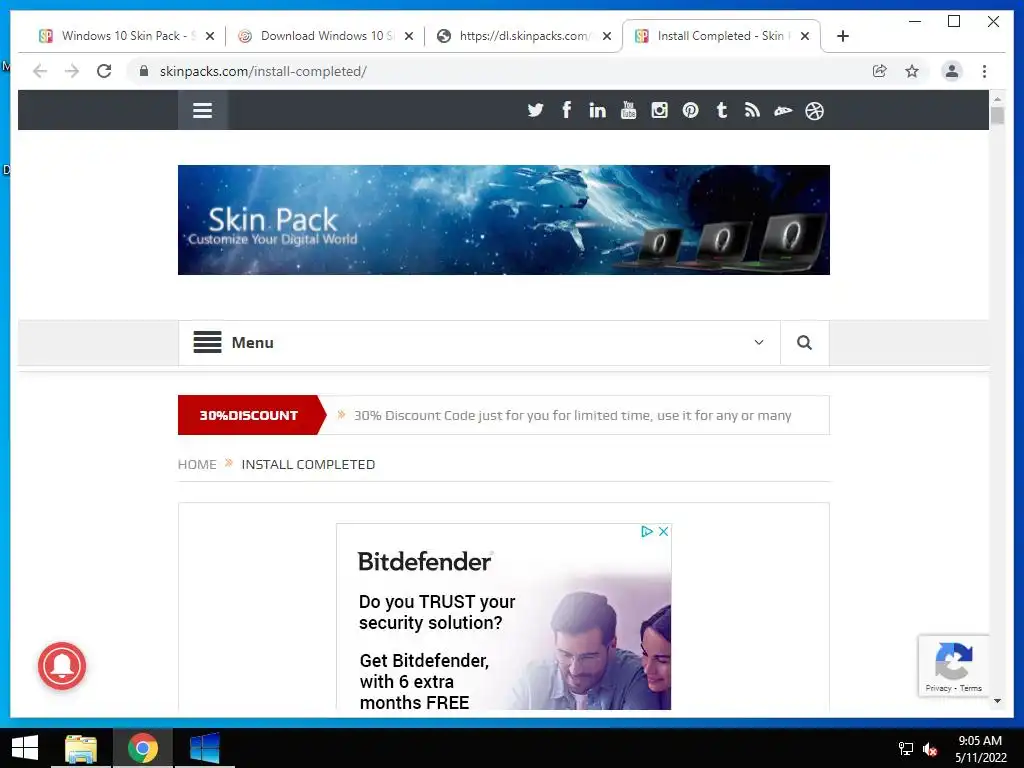Open the YouTube social icon

pos(628,110)
